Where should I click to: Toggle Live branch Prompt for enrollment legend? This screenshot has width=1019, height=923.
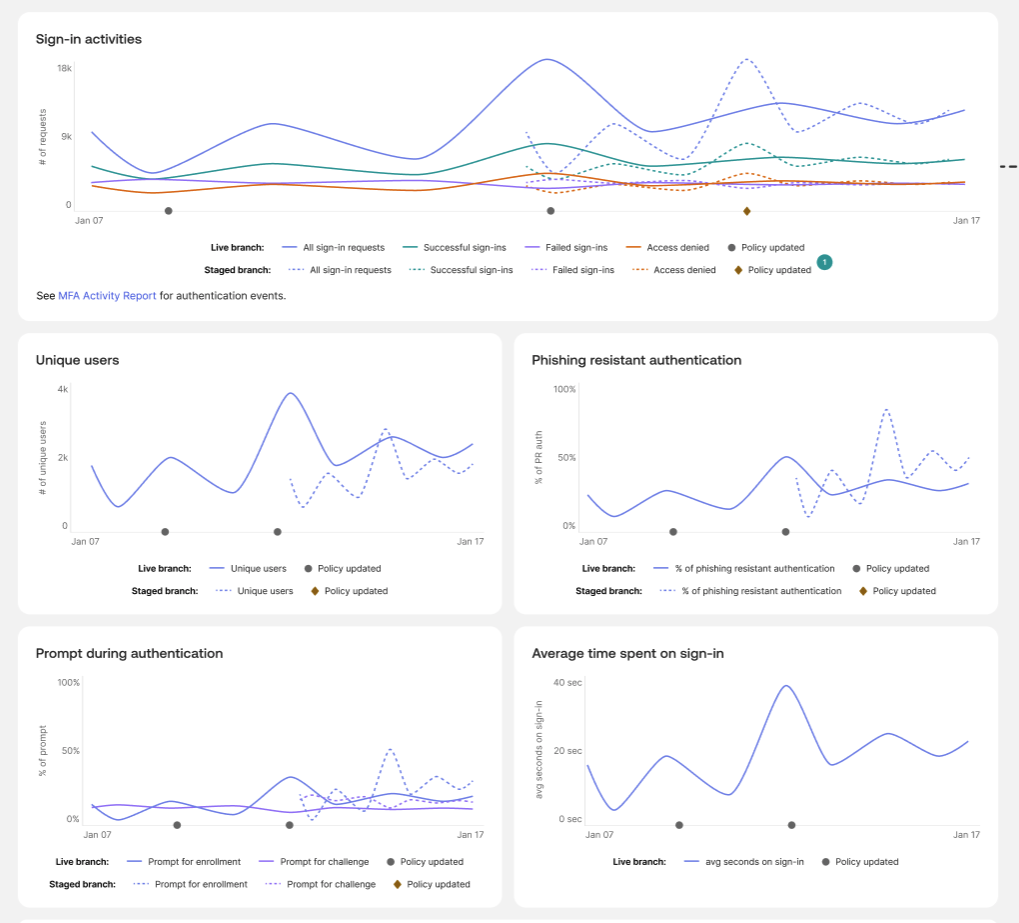[184, 862]
